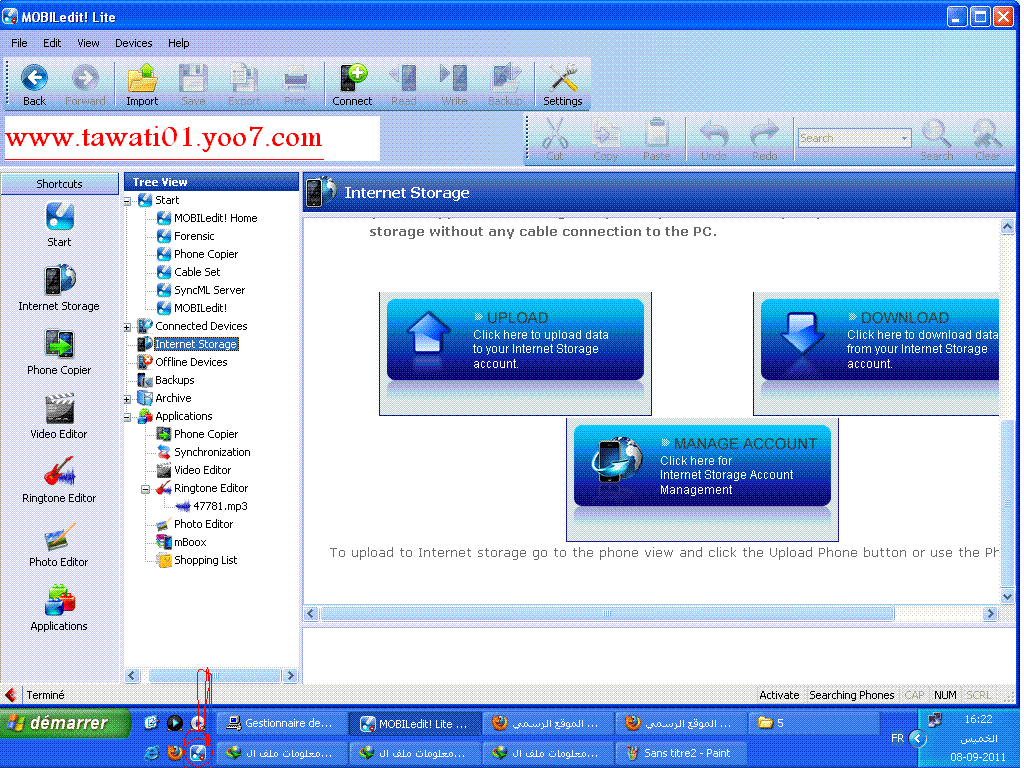Viewport: 1024px width, 768px height.
Task: Switch to Gestionnaire de... taskbar window
Action: (280, 724)
